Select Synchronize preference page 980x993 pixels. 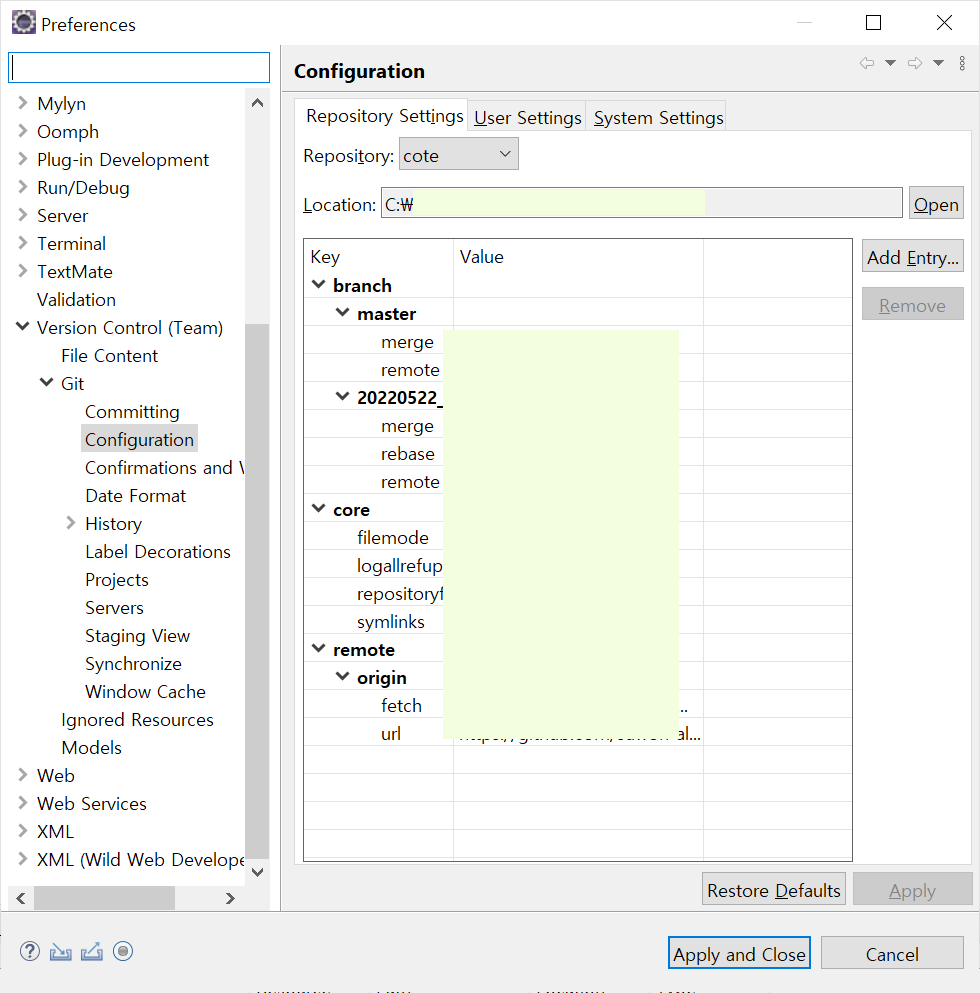click(133, 663)
